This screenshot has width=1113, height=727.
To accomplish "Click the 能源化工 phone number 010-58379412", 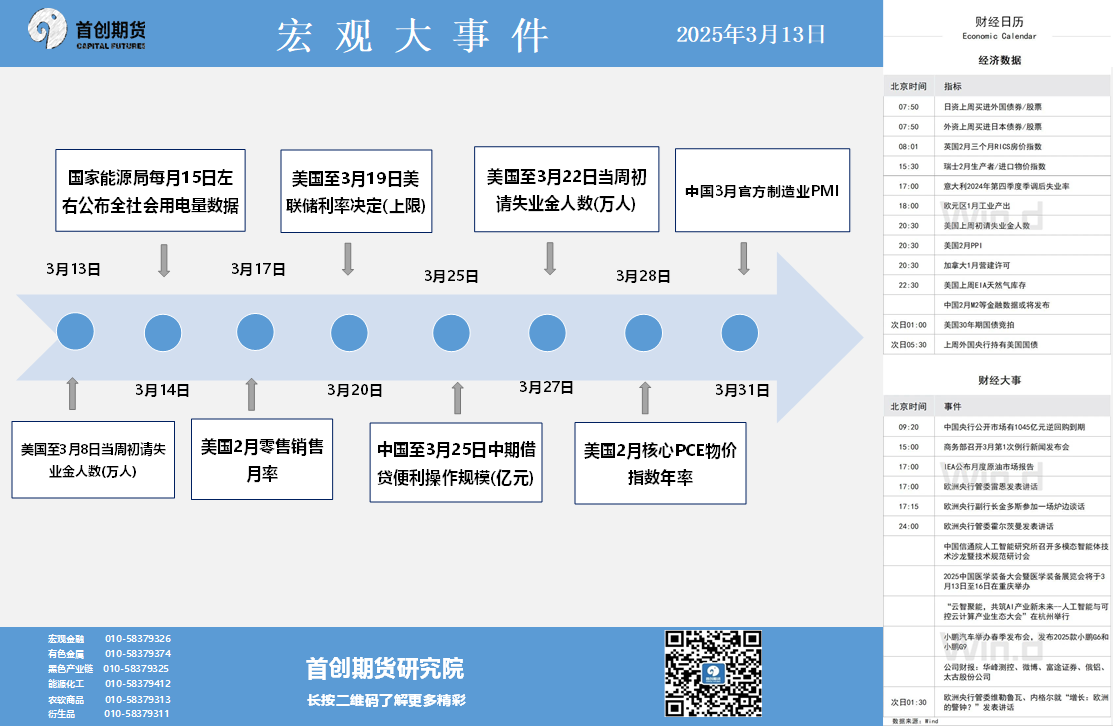I will pyautogui.click(x=138, y=684).
